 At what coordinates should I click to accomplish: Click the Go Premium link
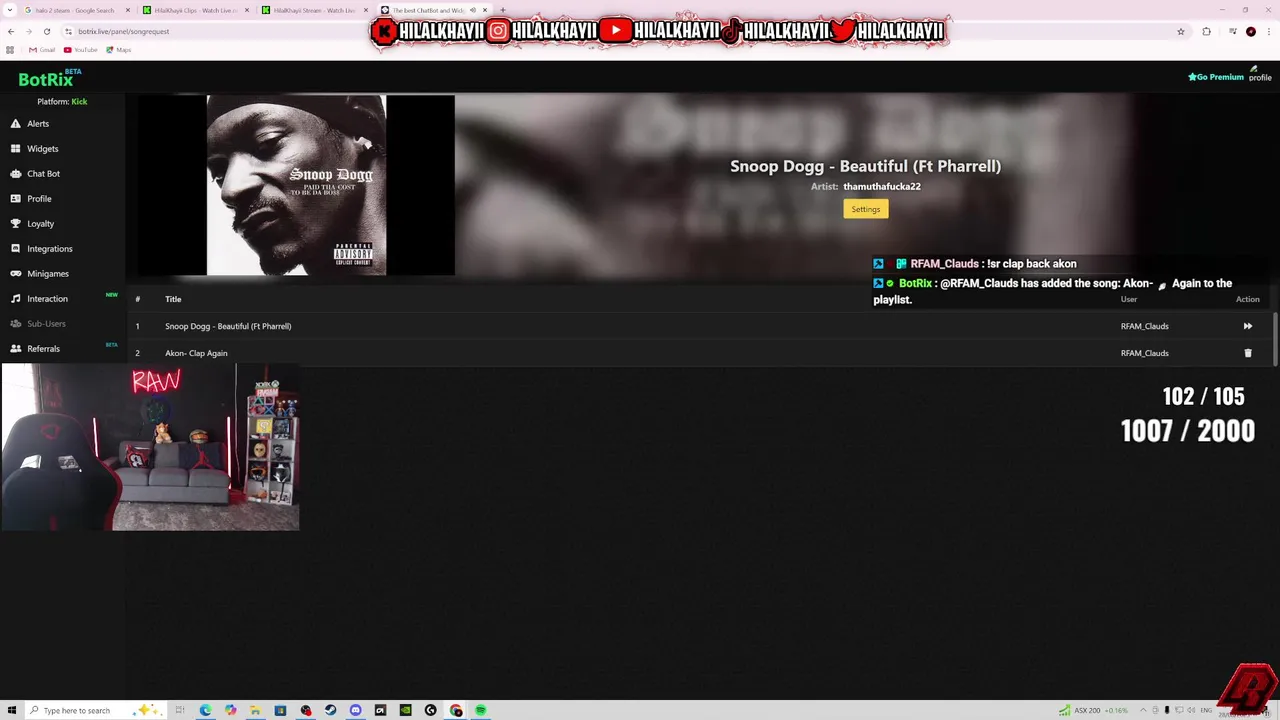(x=1216, y=77)
